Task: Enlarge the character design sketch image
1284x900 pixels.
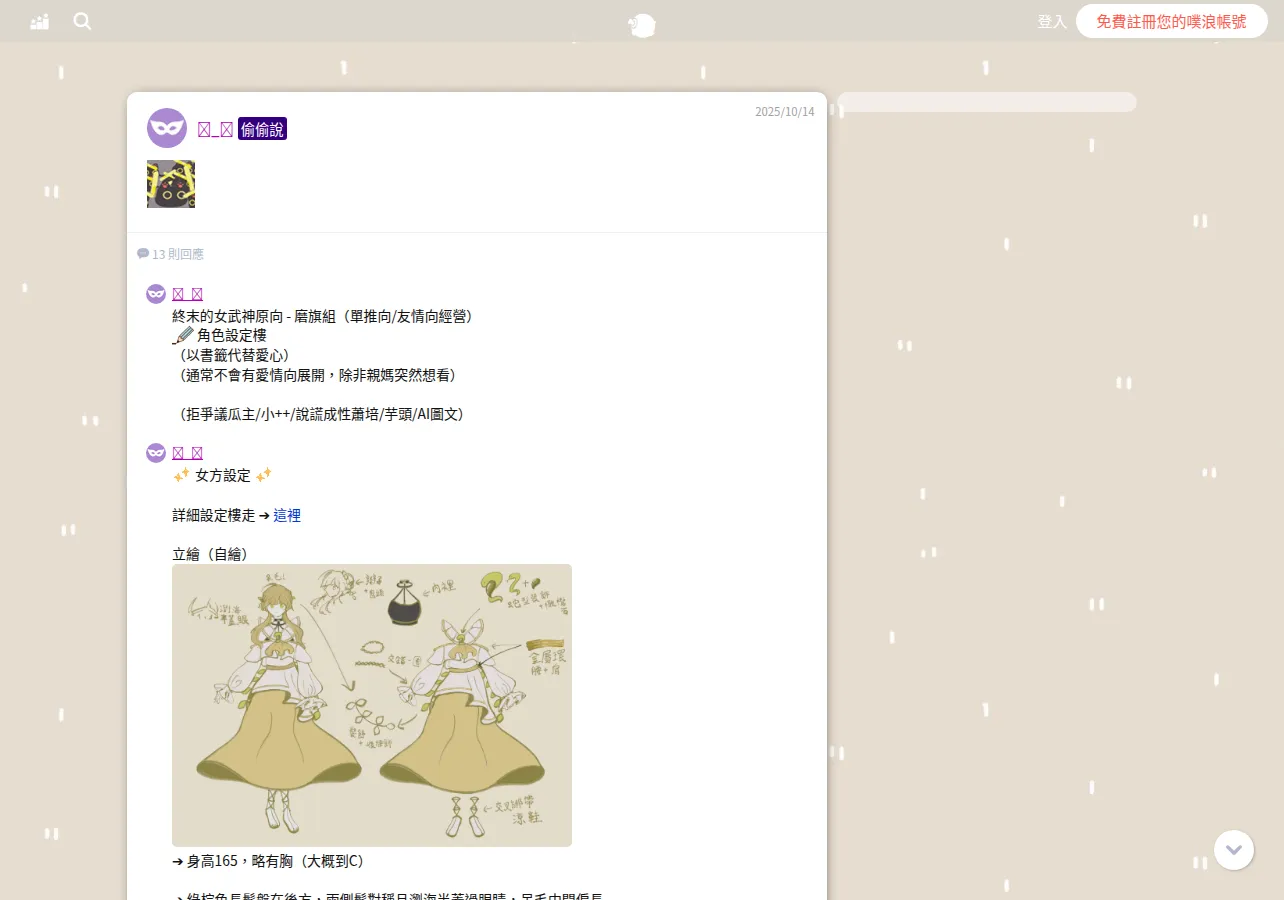Action: pos(372,705)
